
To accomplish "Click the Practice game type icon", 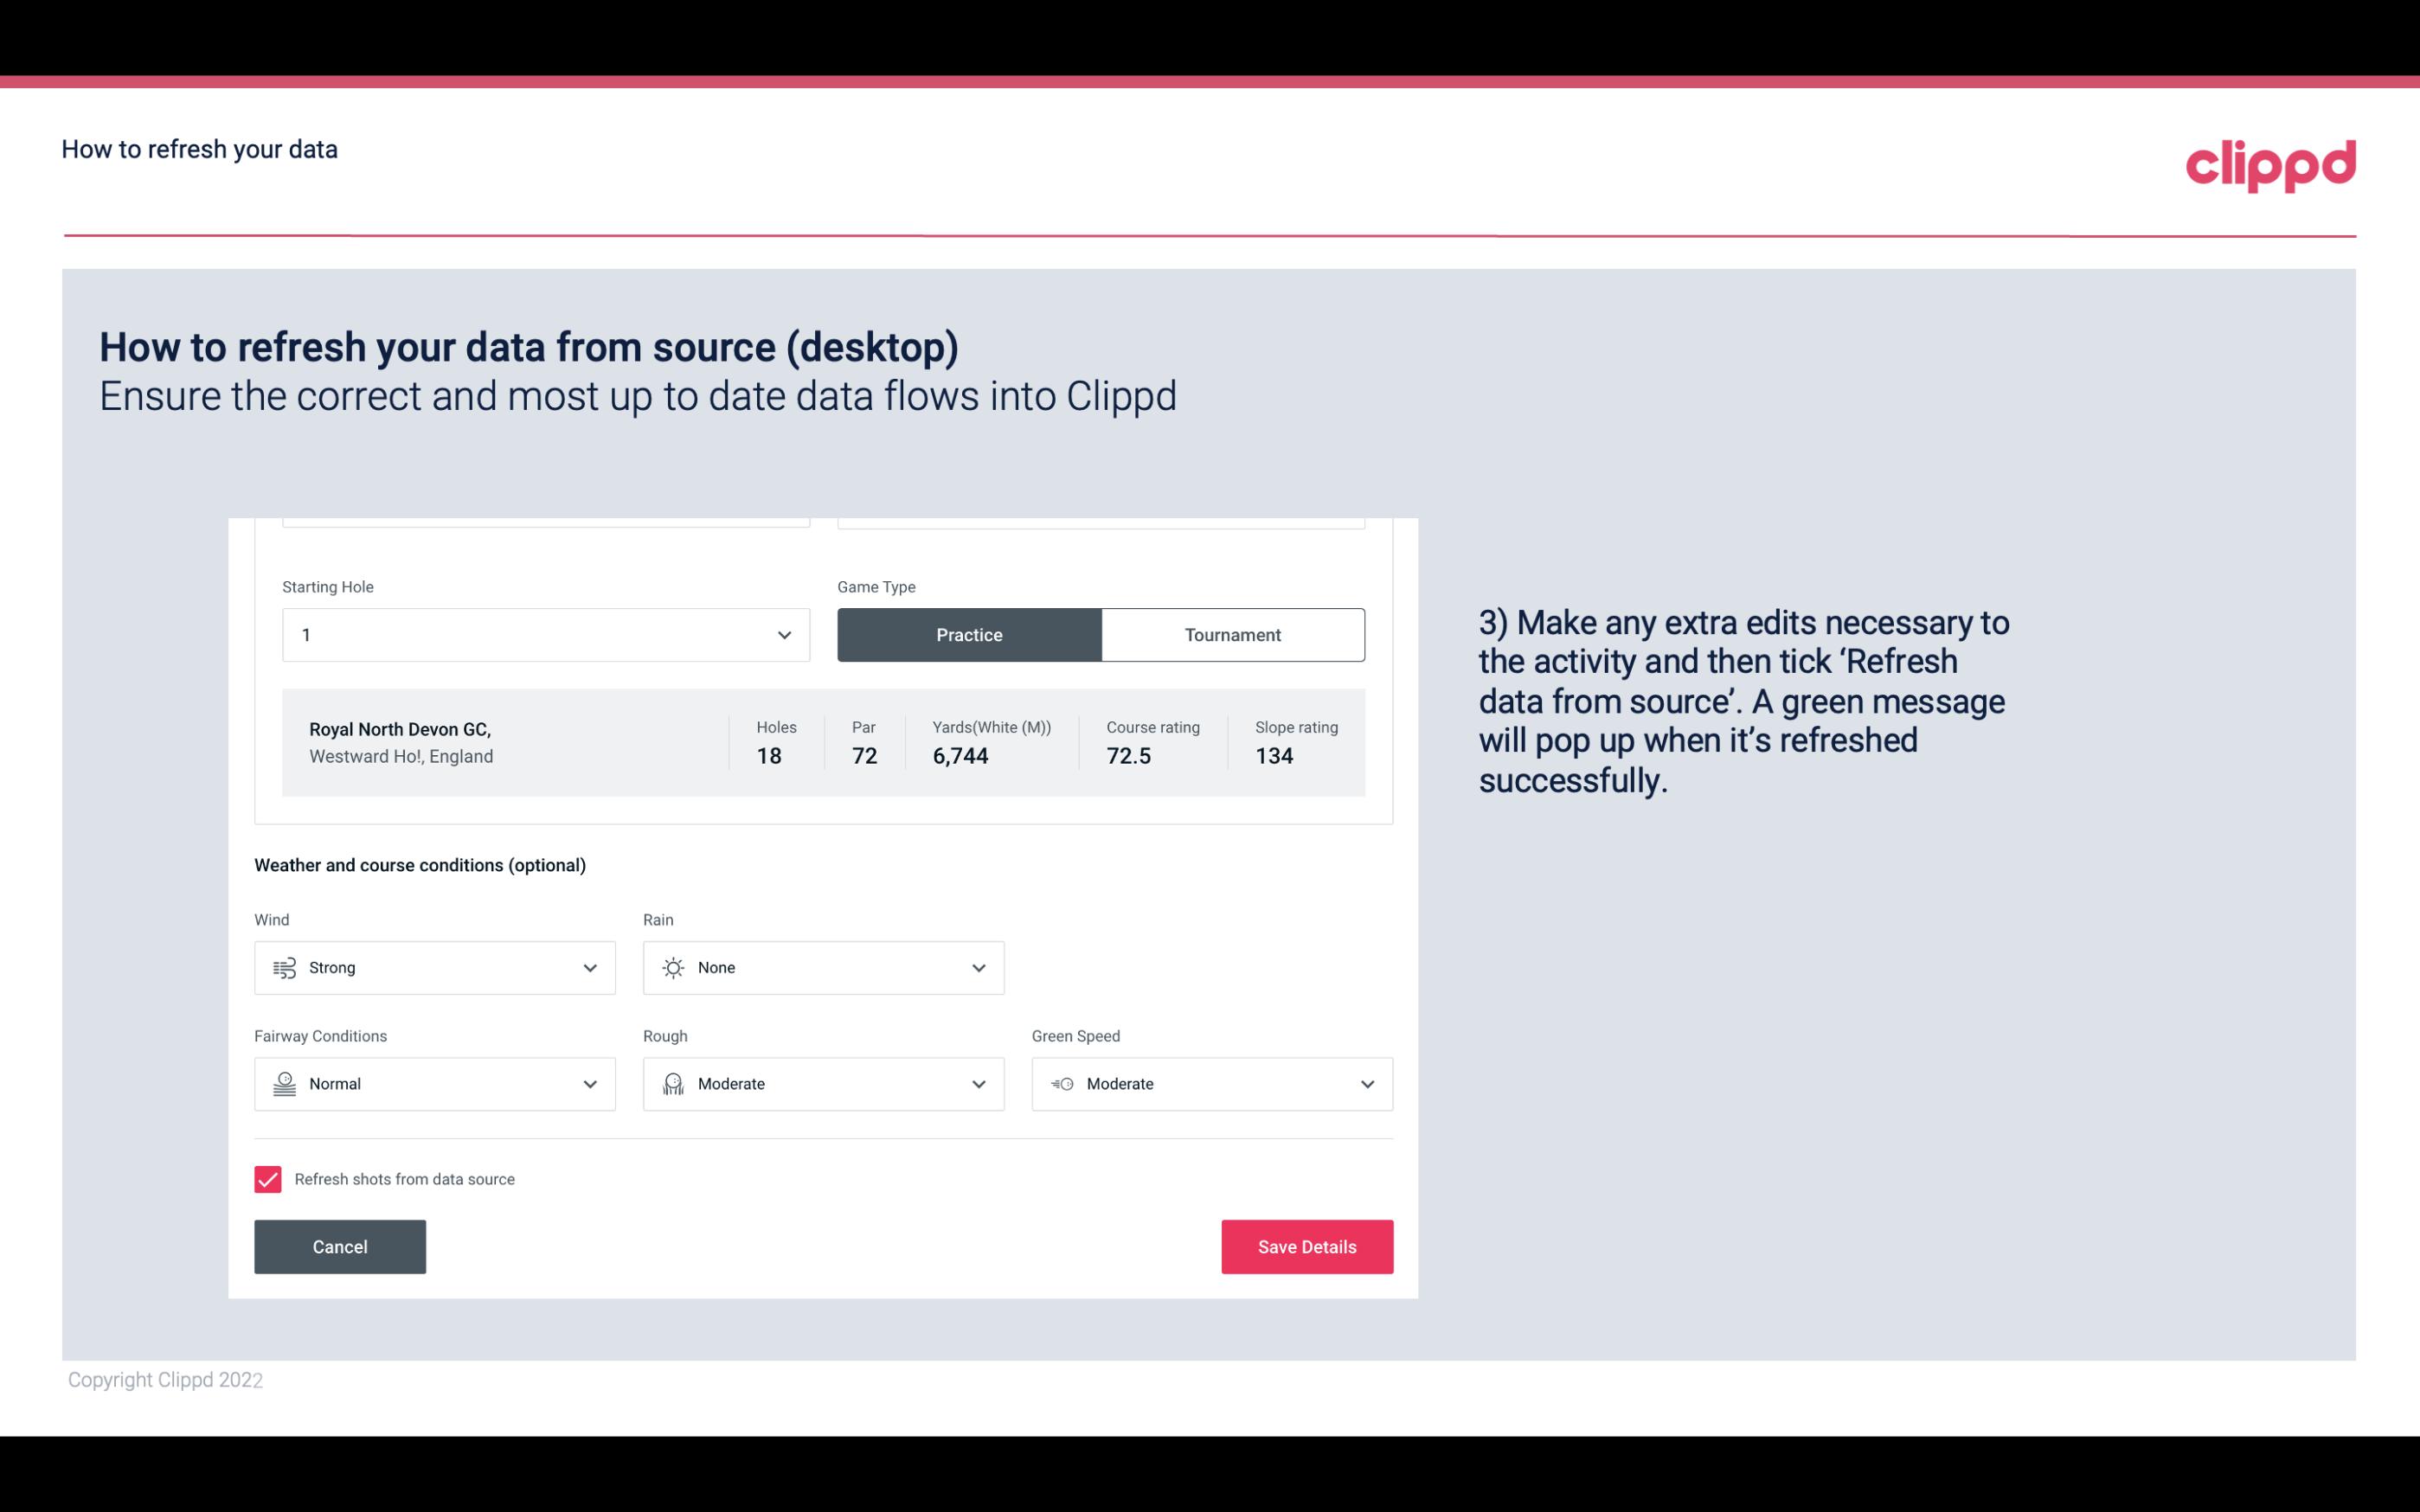I will (x=969, y=634).
